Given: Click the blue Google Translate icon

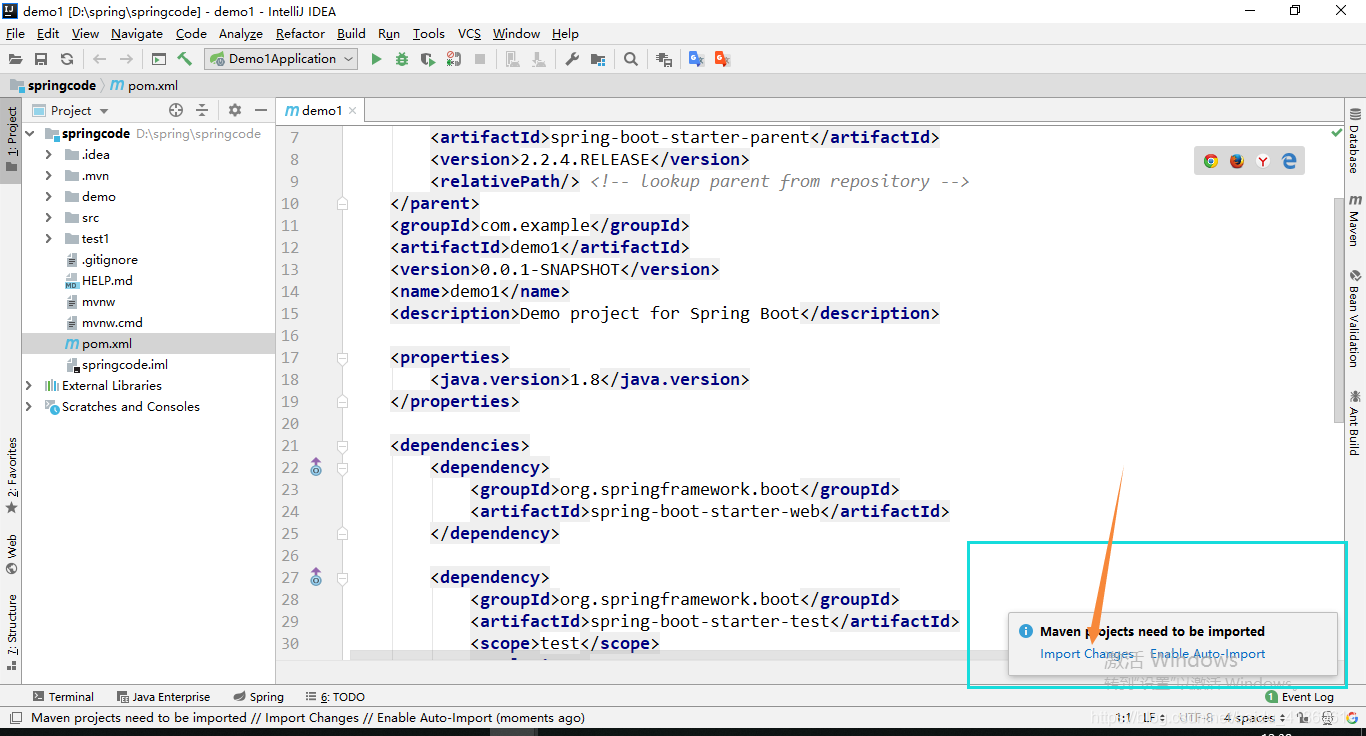Looking at the screenshot, I should tap(697, 59).
